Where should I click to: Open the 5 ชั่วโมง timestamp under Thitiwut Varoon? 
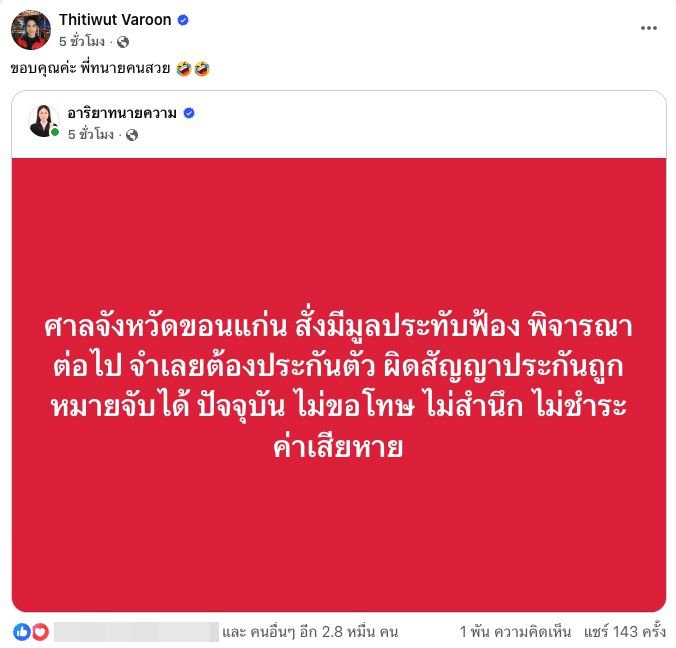pos(82,41)
